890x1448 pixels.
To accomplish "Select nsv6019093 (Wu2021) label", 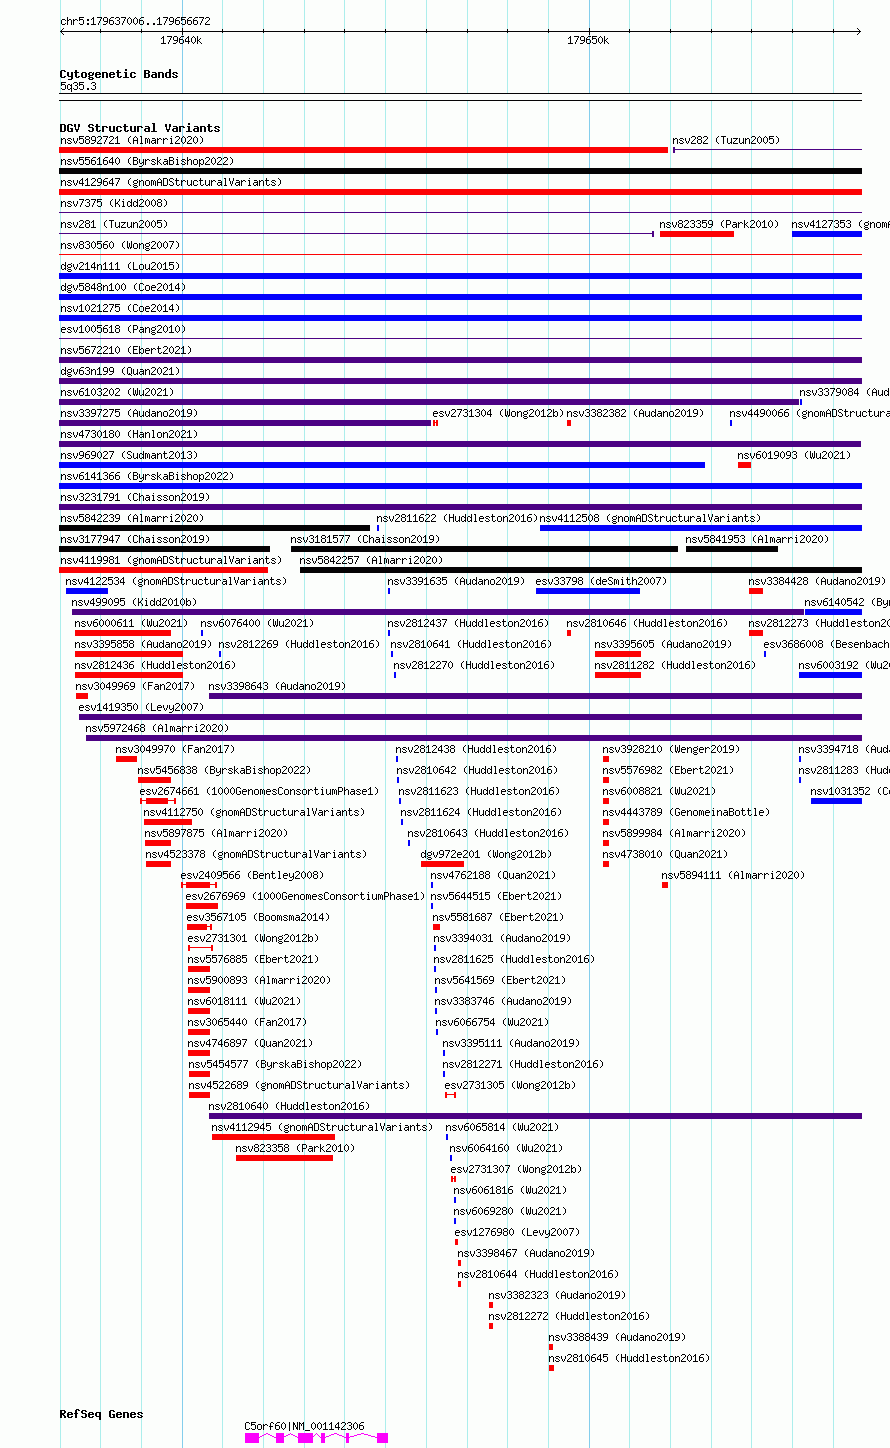I will tap(794, 456).
